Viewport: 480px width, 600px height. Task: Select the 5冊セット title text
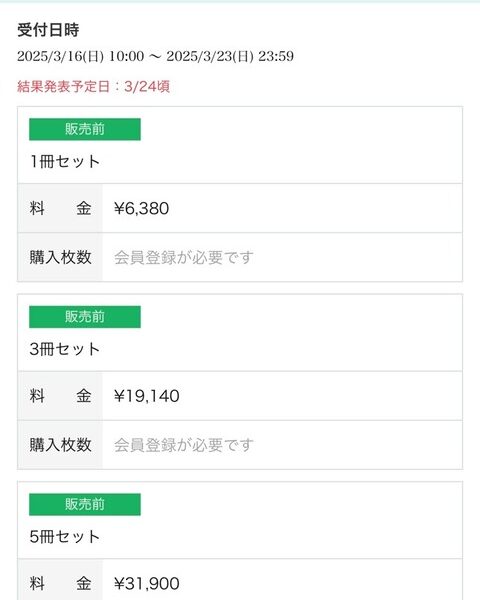65,536
